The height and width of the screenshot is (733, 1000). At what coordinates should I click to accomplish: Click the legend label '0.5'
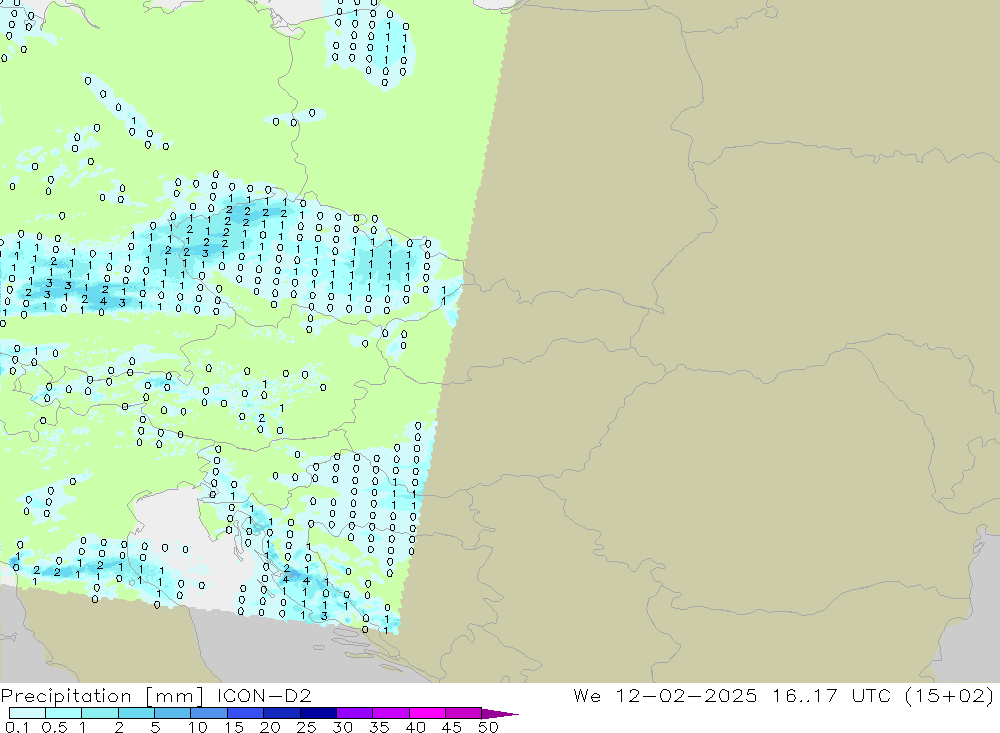(54, 727)
